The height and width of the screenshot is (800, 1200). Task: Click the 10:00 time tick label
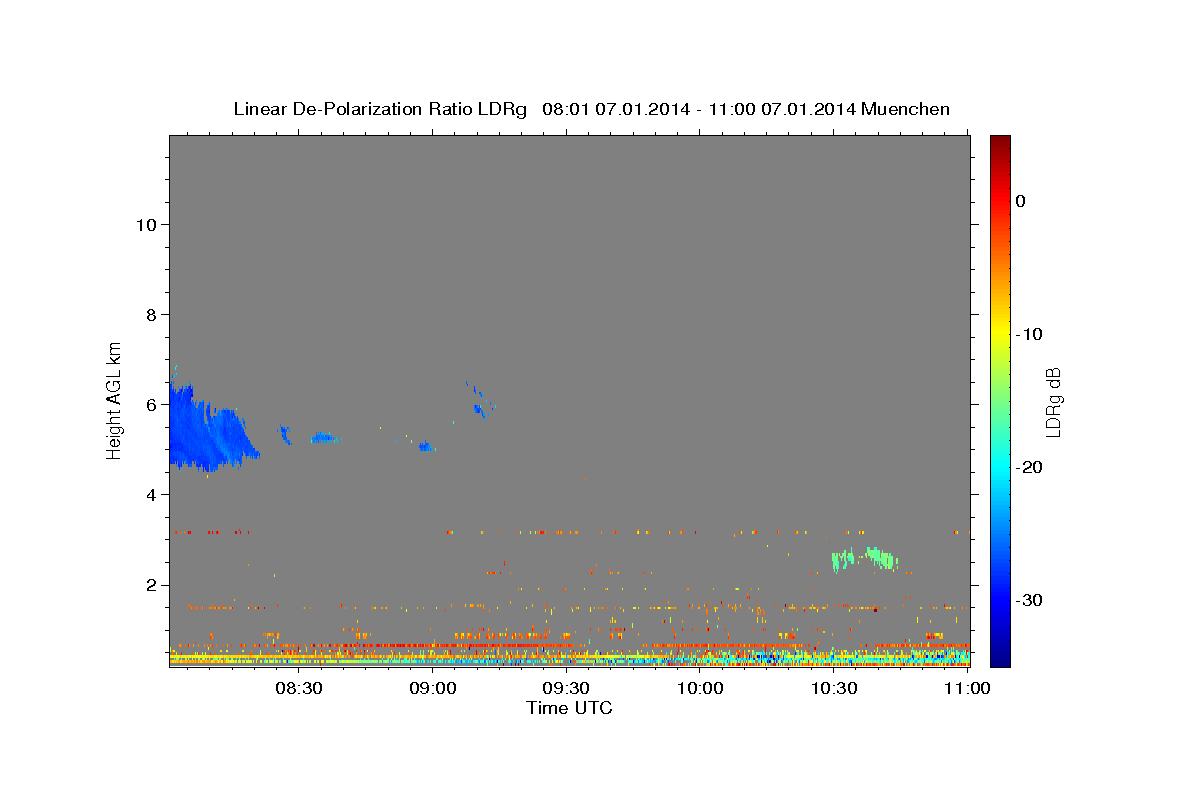point(700,689)
